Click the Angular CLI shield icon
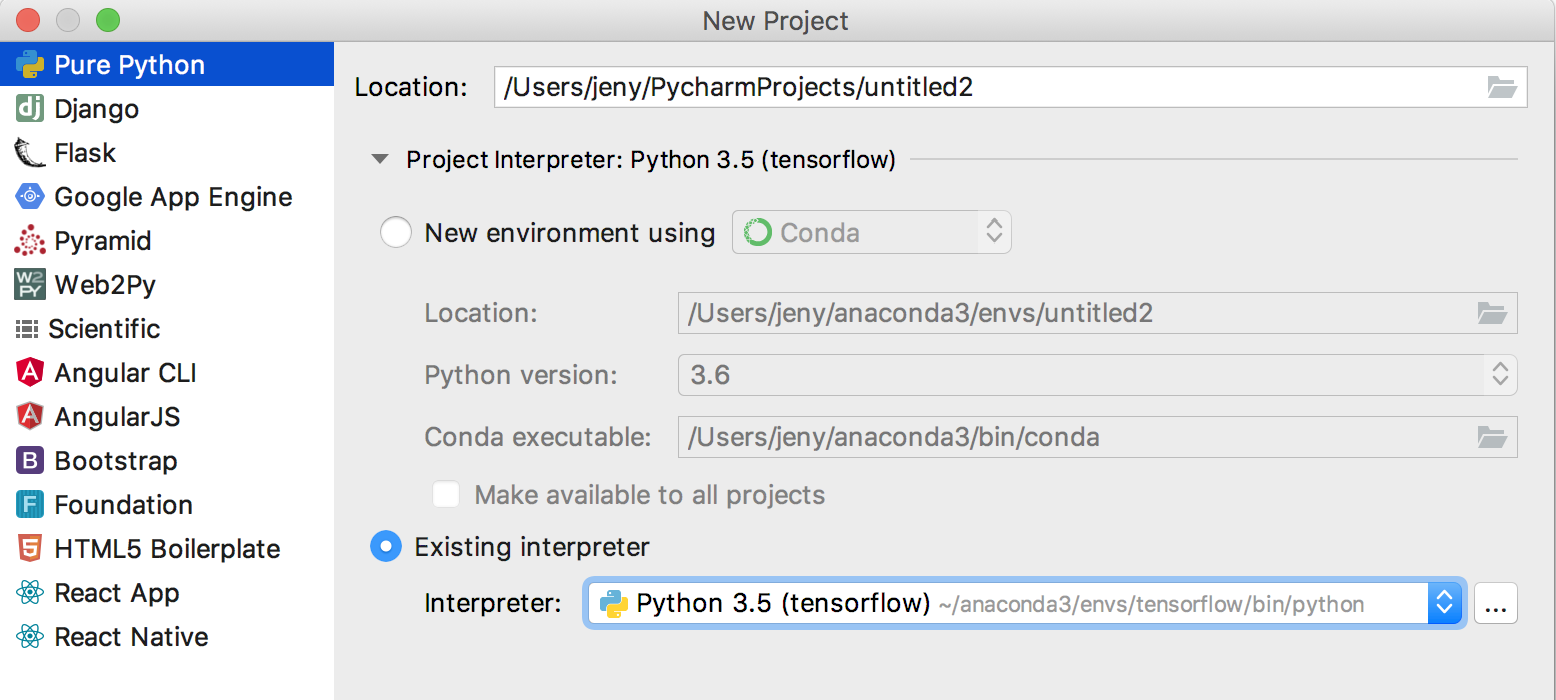The image size is (1556, 700). coord(30,373)
